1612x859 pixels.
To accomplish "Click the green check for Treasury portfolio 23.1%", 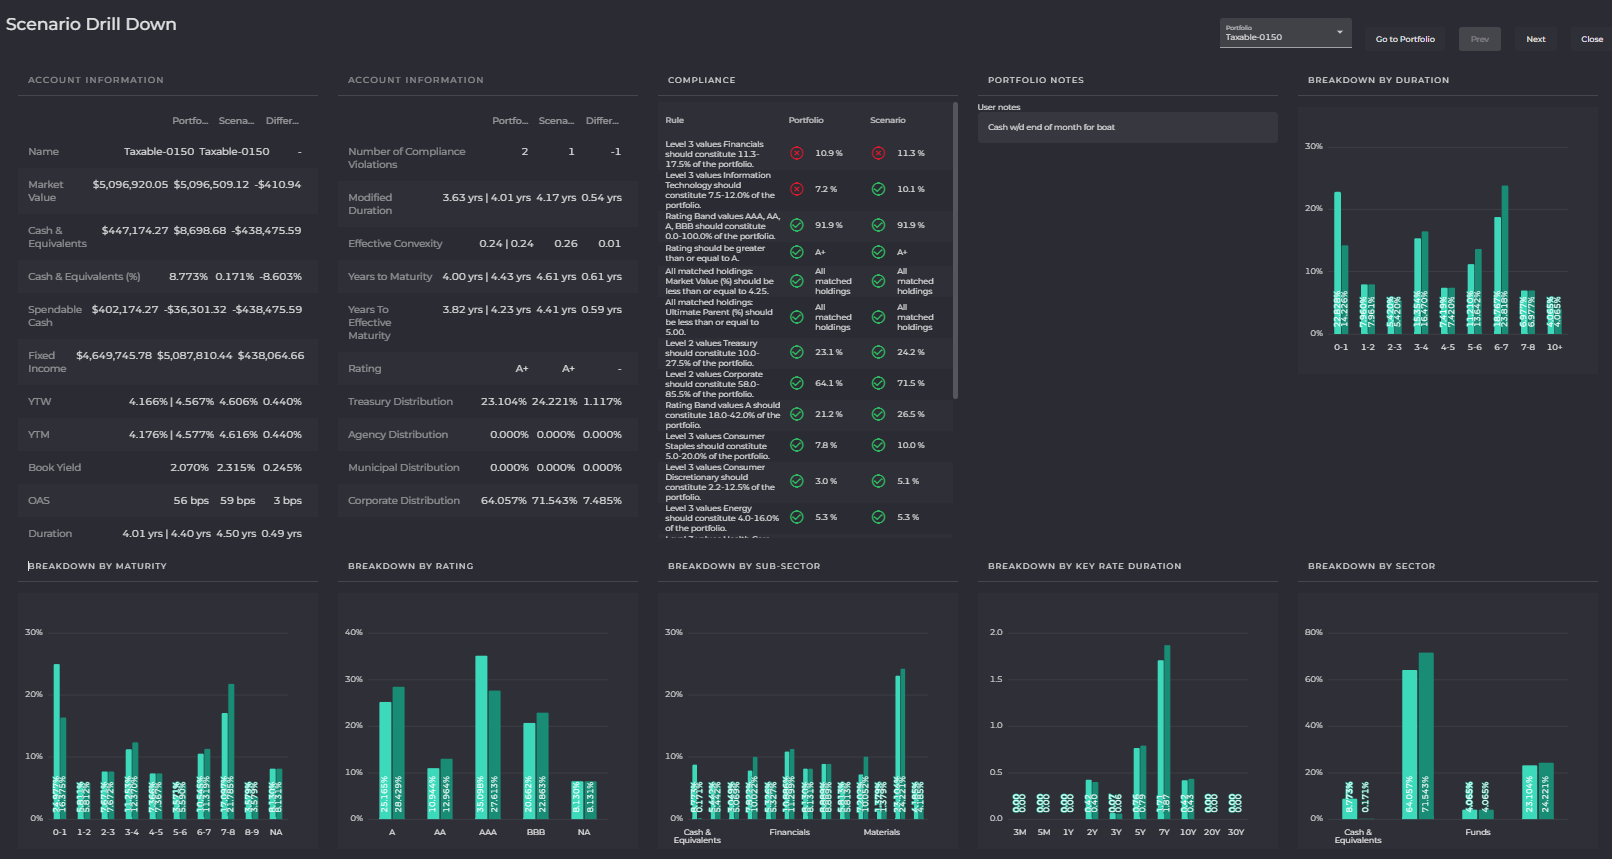I will tap(797, 352).
